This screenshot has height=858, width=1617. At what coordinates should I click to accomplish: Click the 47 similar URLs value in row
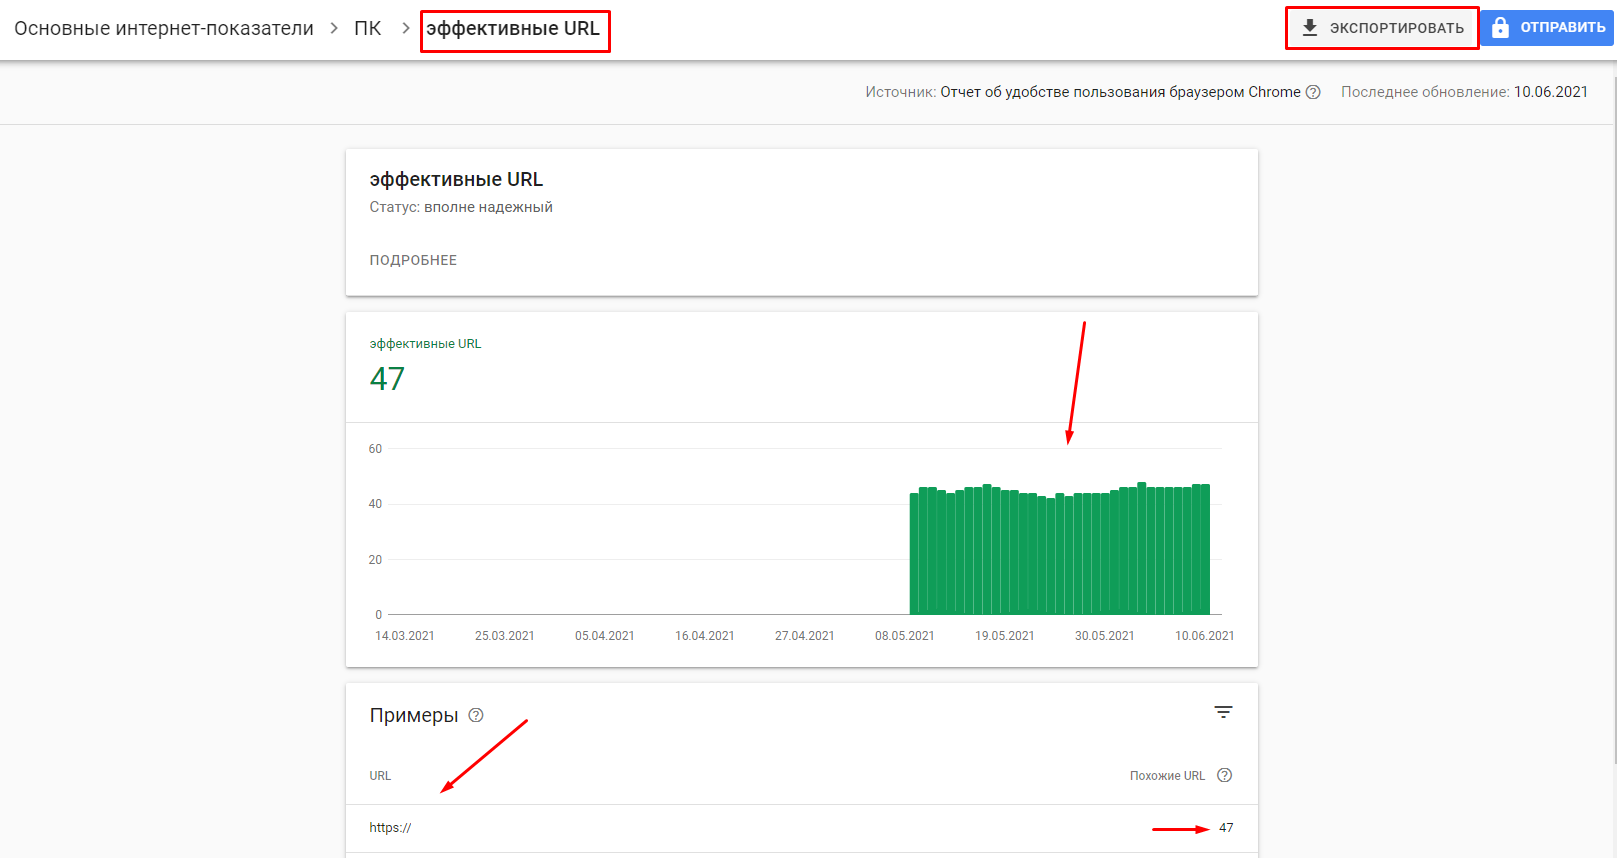(1226, 828)
